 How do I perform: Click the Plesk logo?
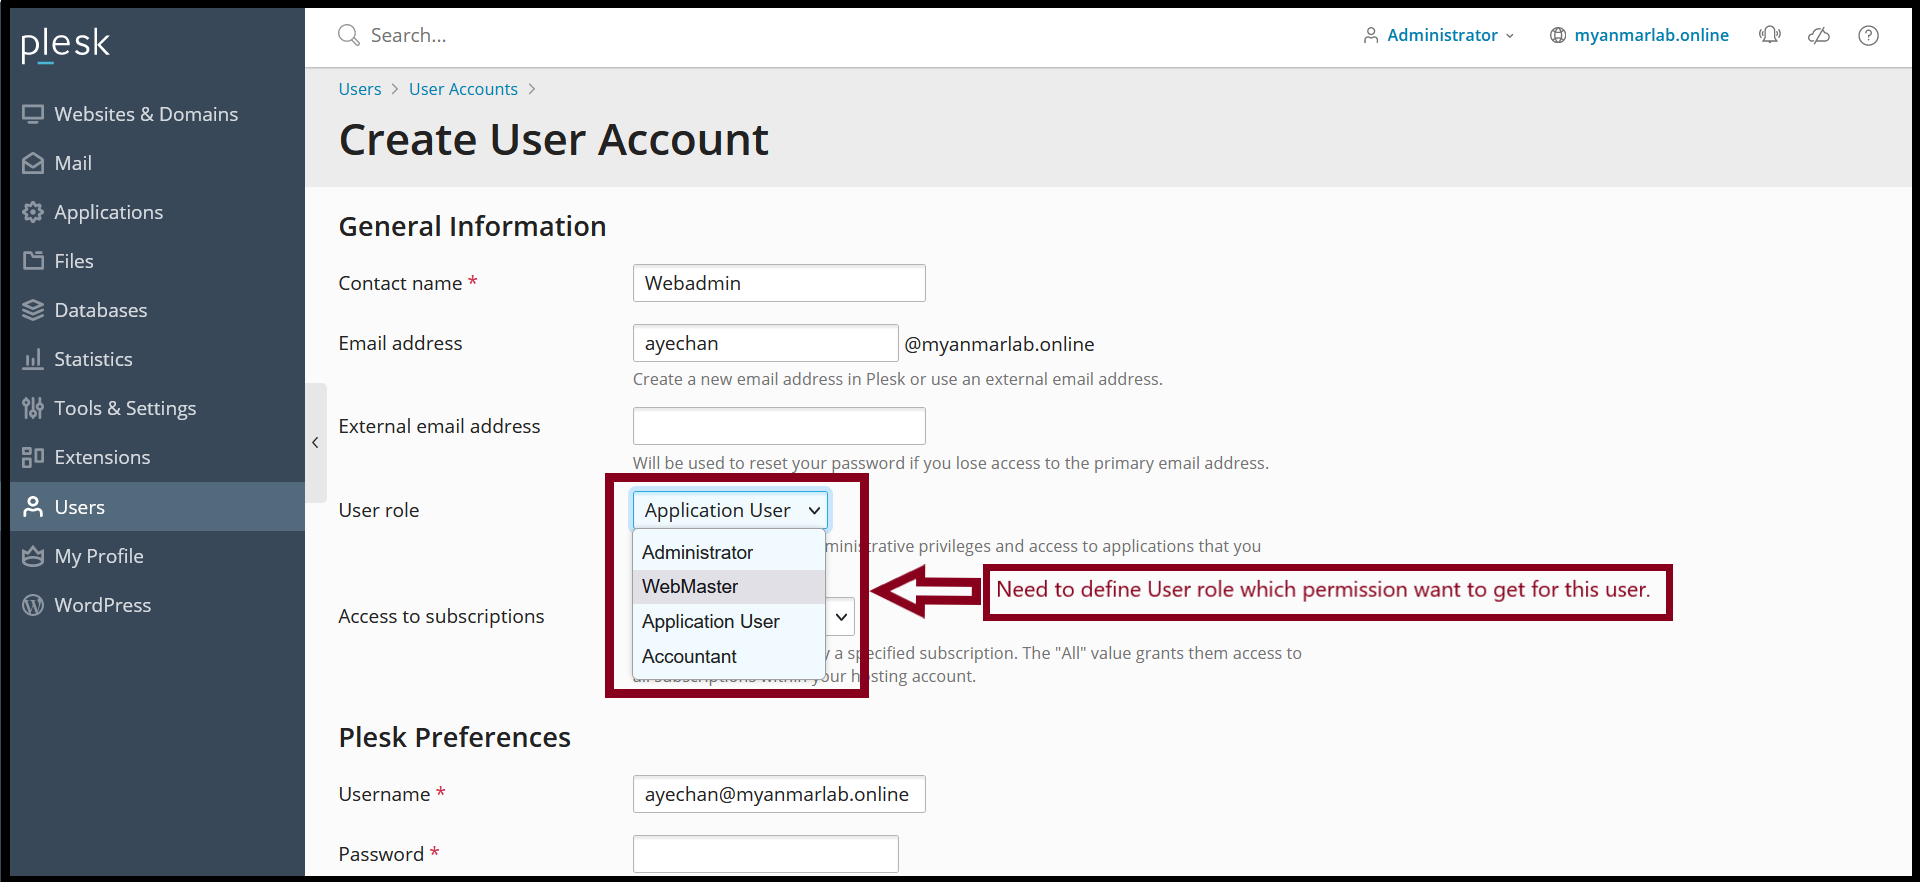(66, 44)
